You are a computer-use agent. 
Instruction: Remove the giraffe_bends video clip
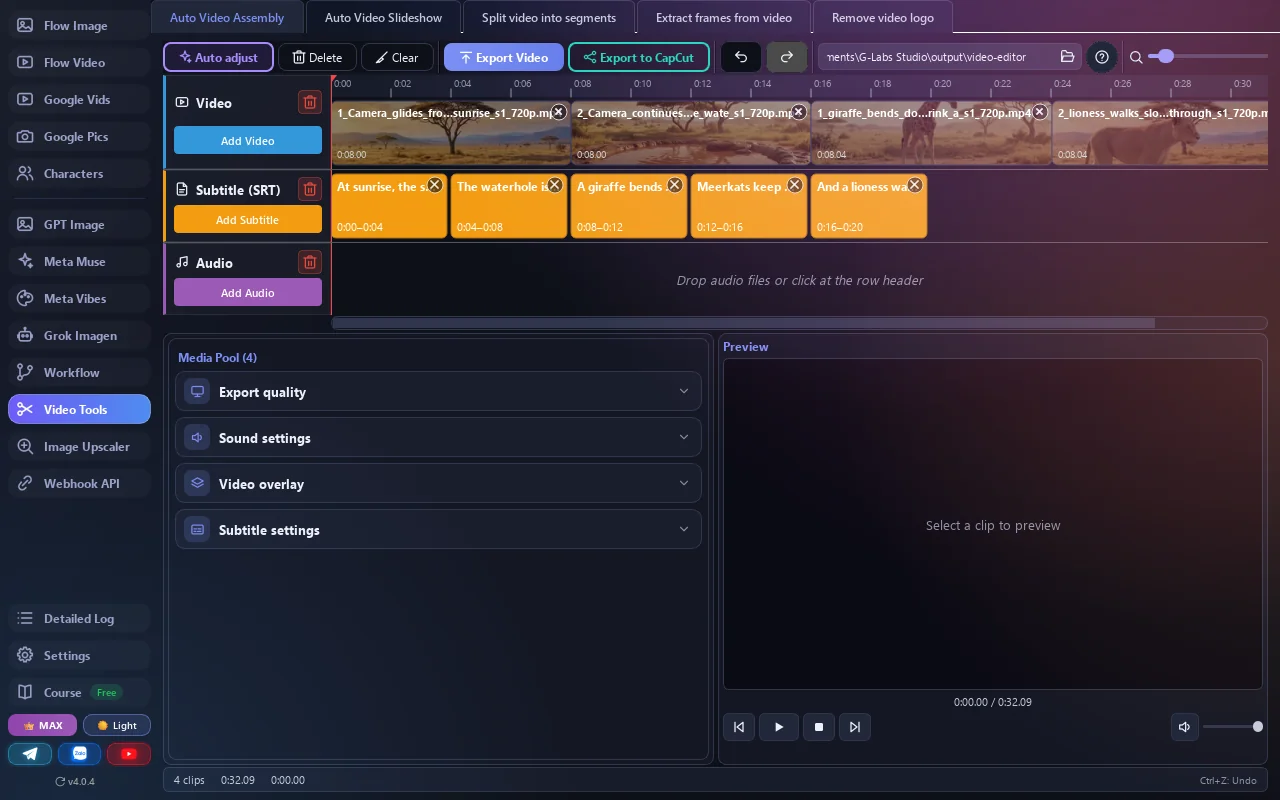pyautogui.click(x=1039, y=112)
